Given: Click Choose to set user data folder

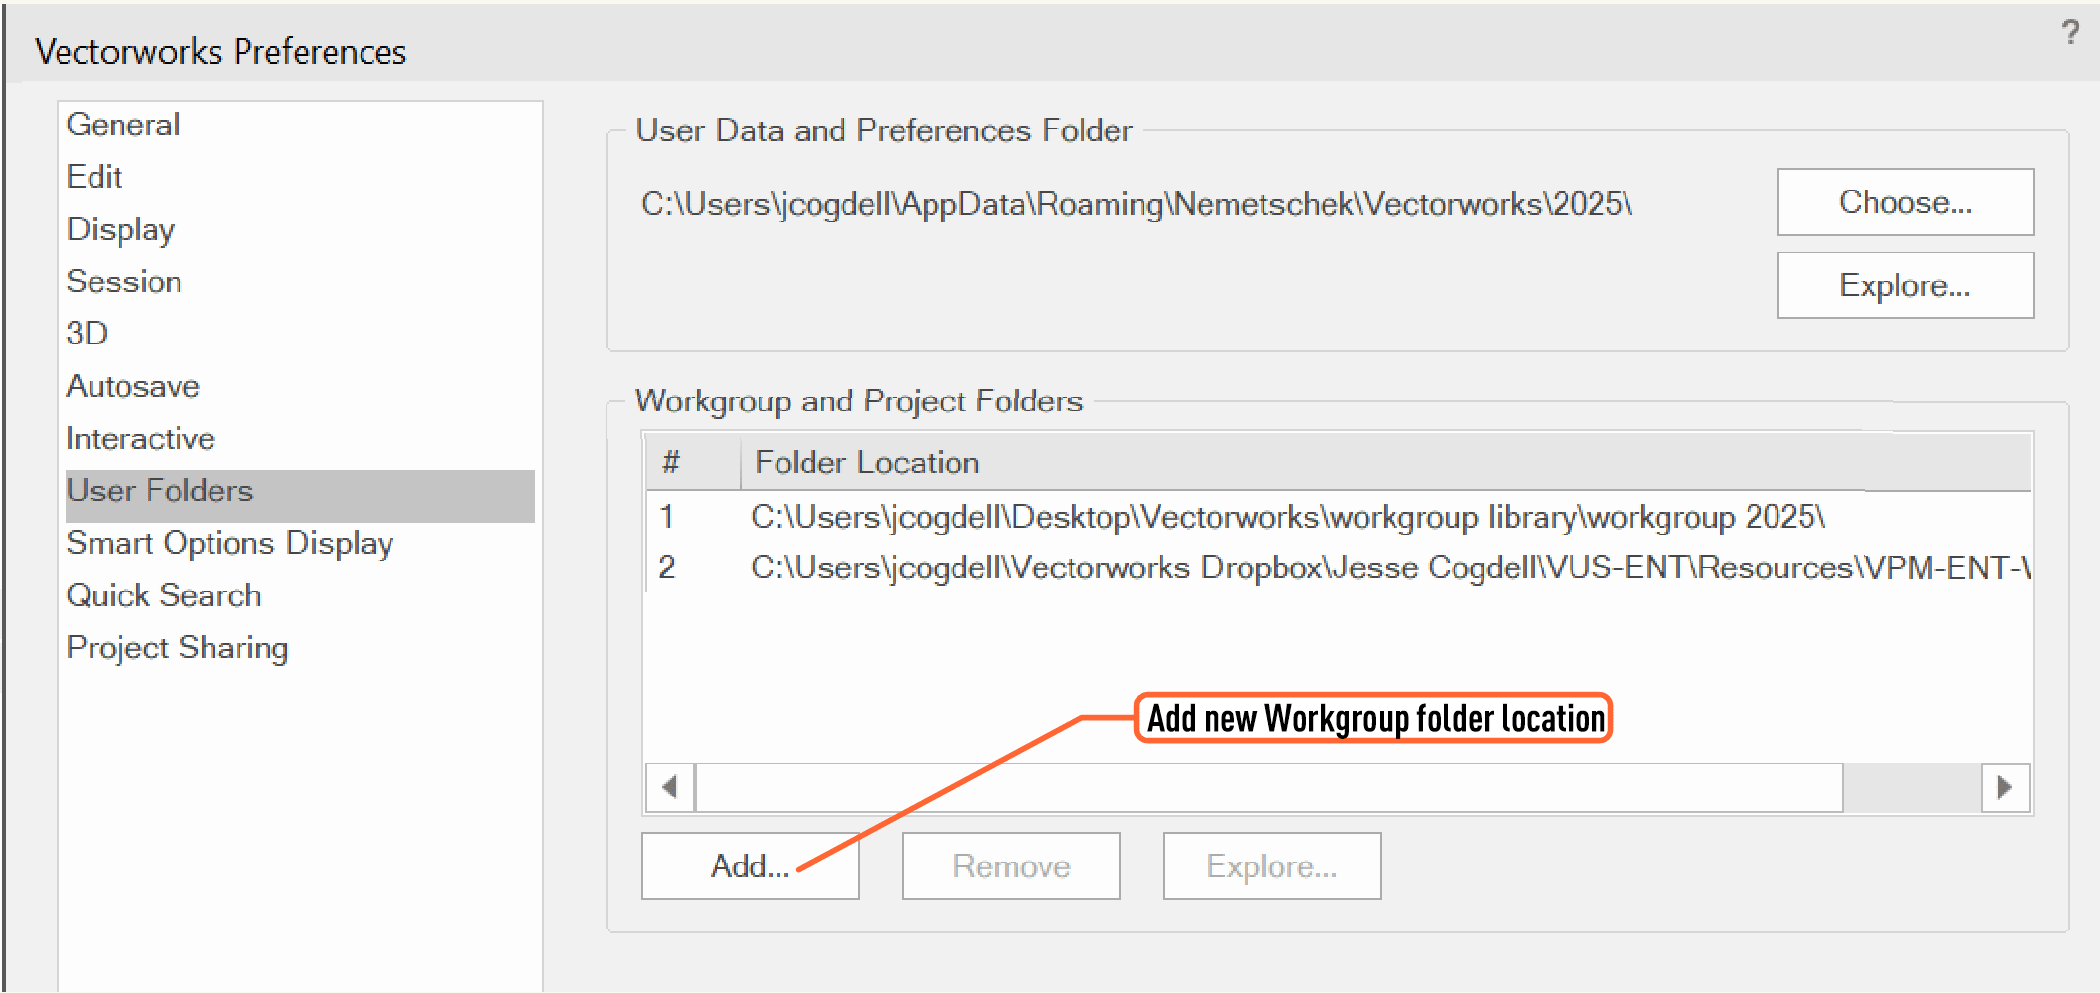Looking at the screenshot, I should click(1905, 202).
